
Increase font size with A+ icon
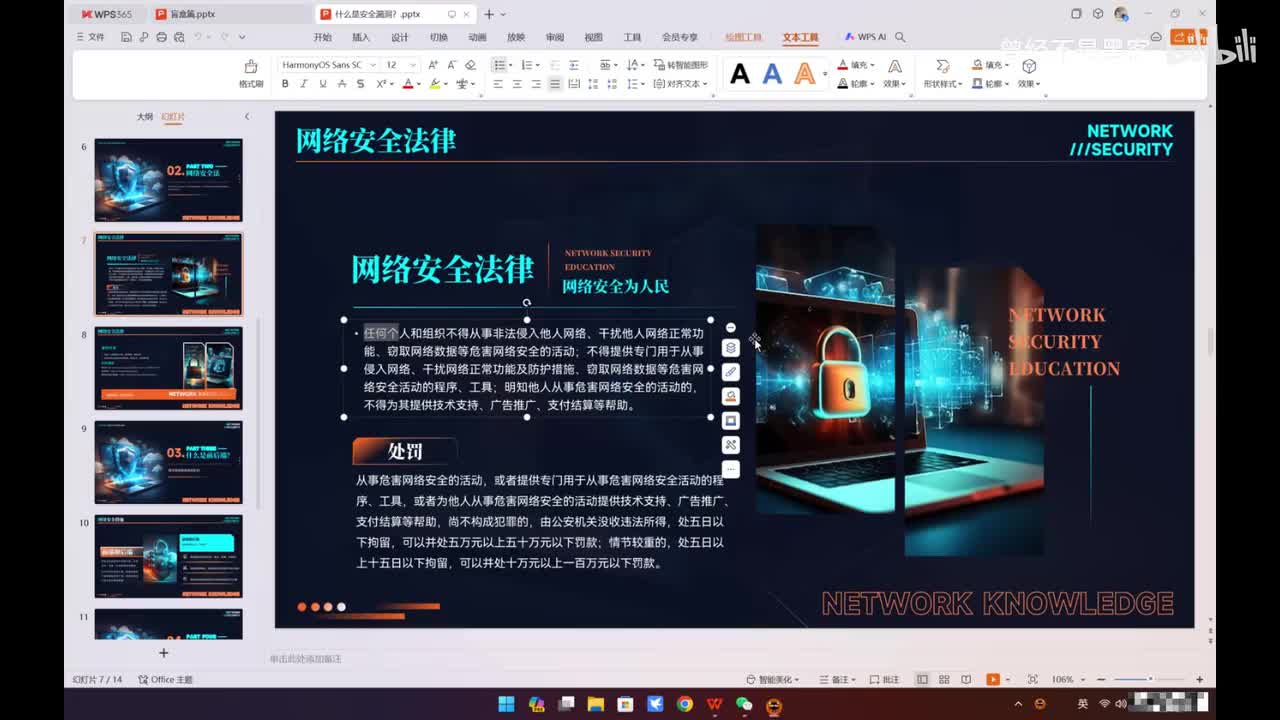[x=433, y=65]
